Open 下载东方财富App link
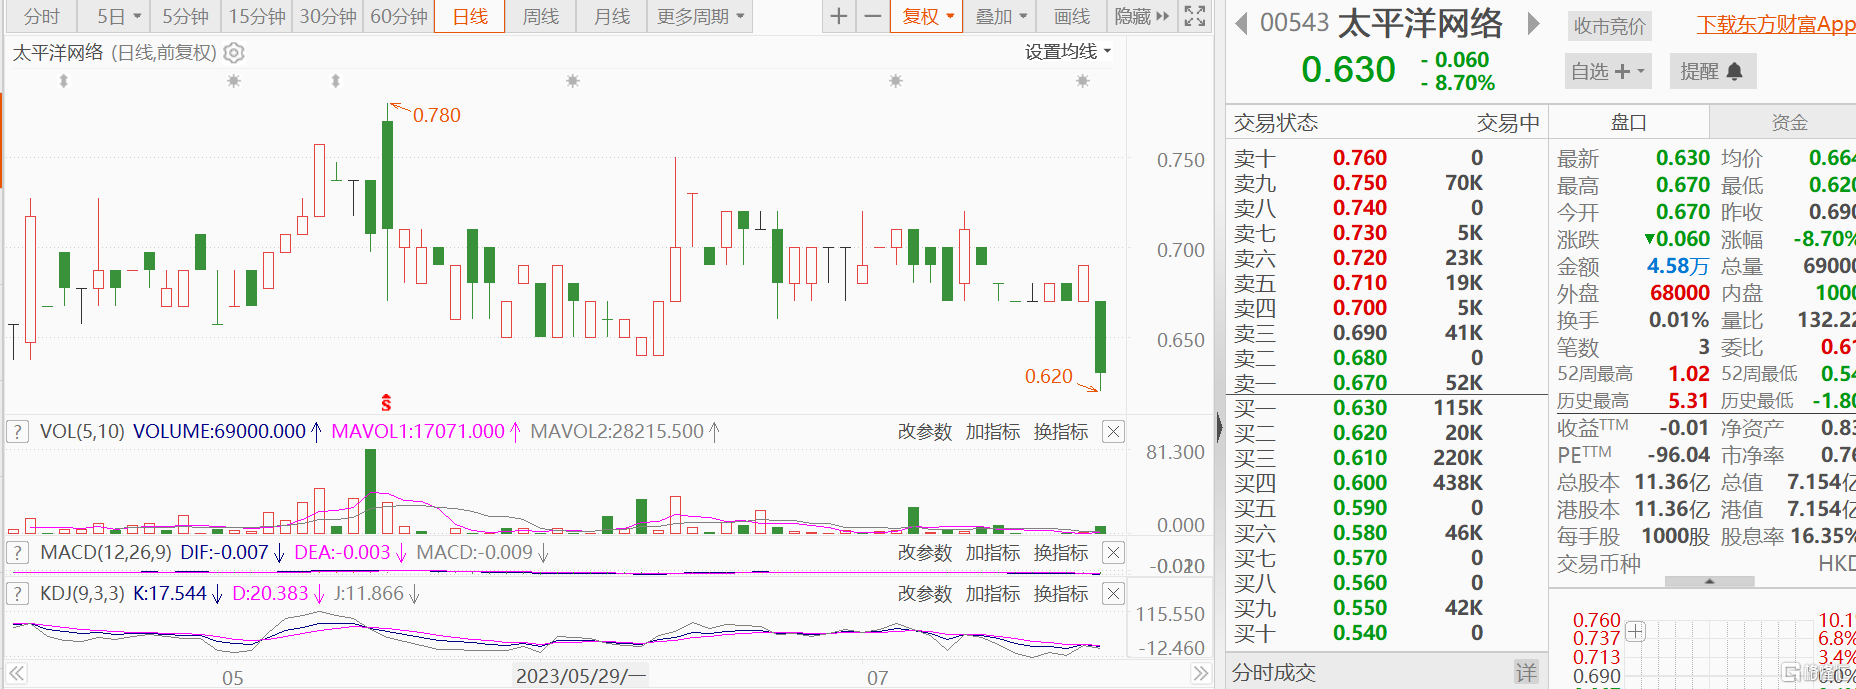Screen dimensions: 1856x689 click(1776, 24)
